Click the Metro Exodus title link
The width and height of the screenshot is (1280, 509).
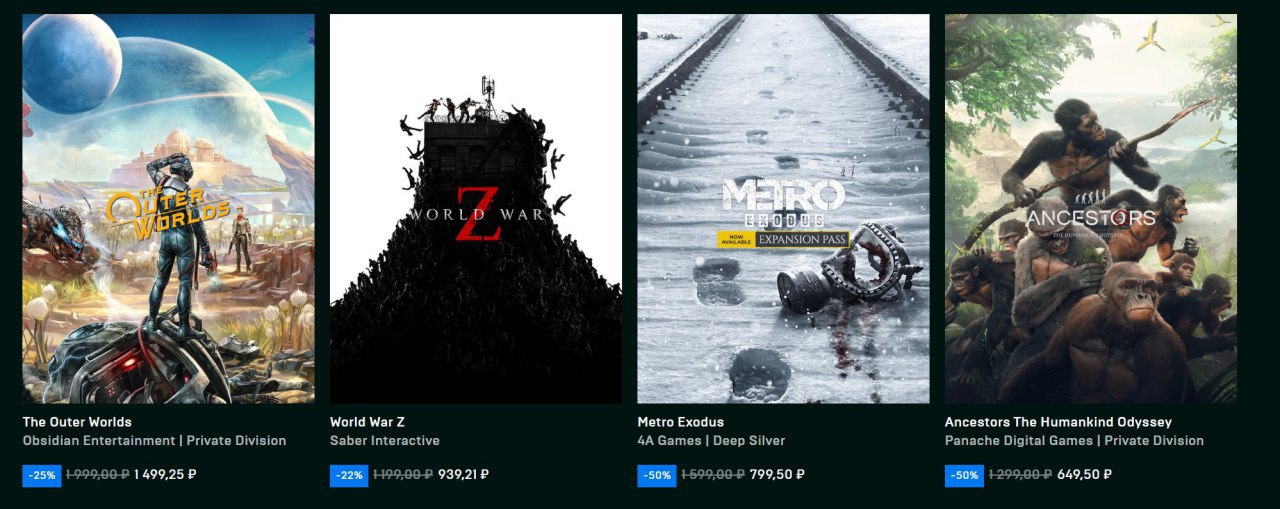tap(680, 422)
